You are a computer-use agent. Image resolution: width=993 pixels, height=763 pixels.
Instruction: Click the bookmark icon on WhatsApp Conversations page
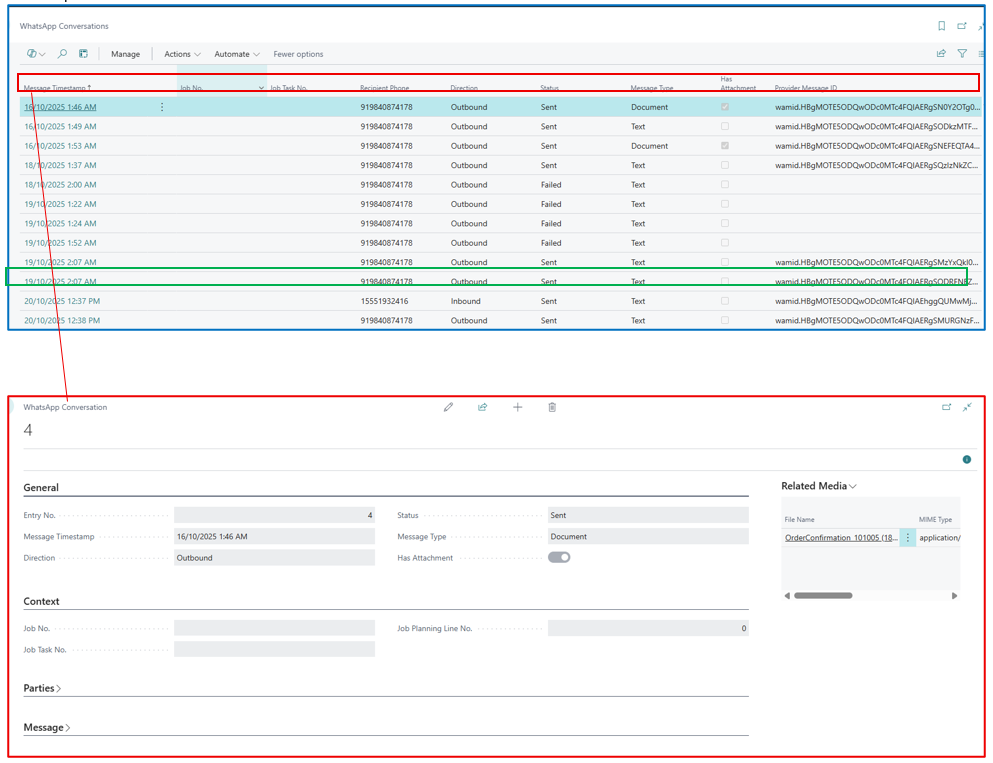pos(941,26)
